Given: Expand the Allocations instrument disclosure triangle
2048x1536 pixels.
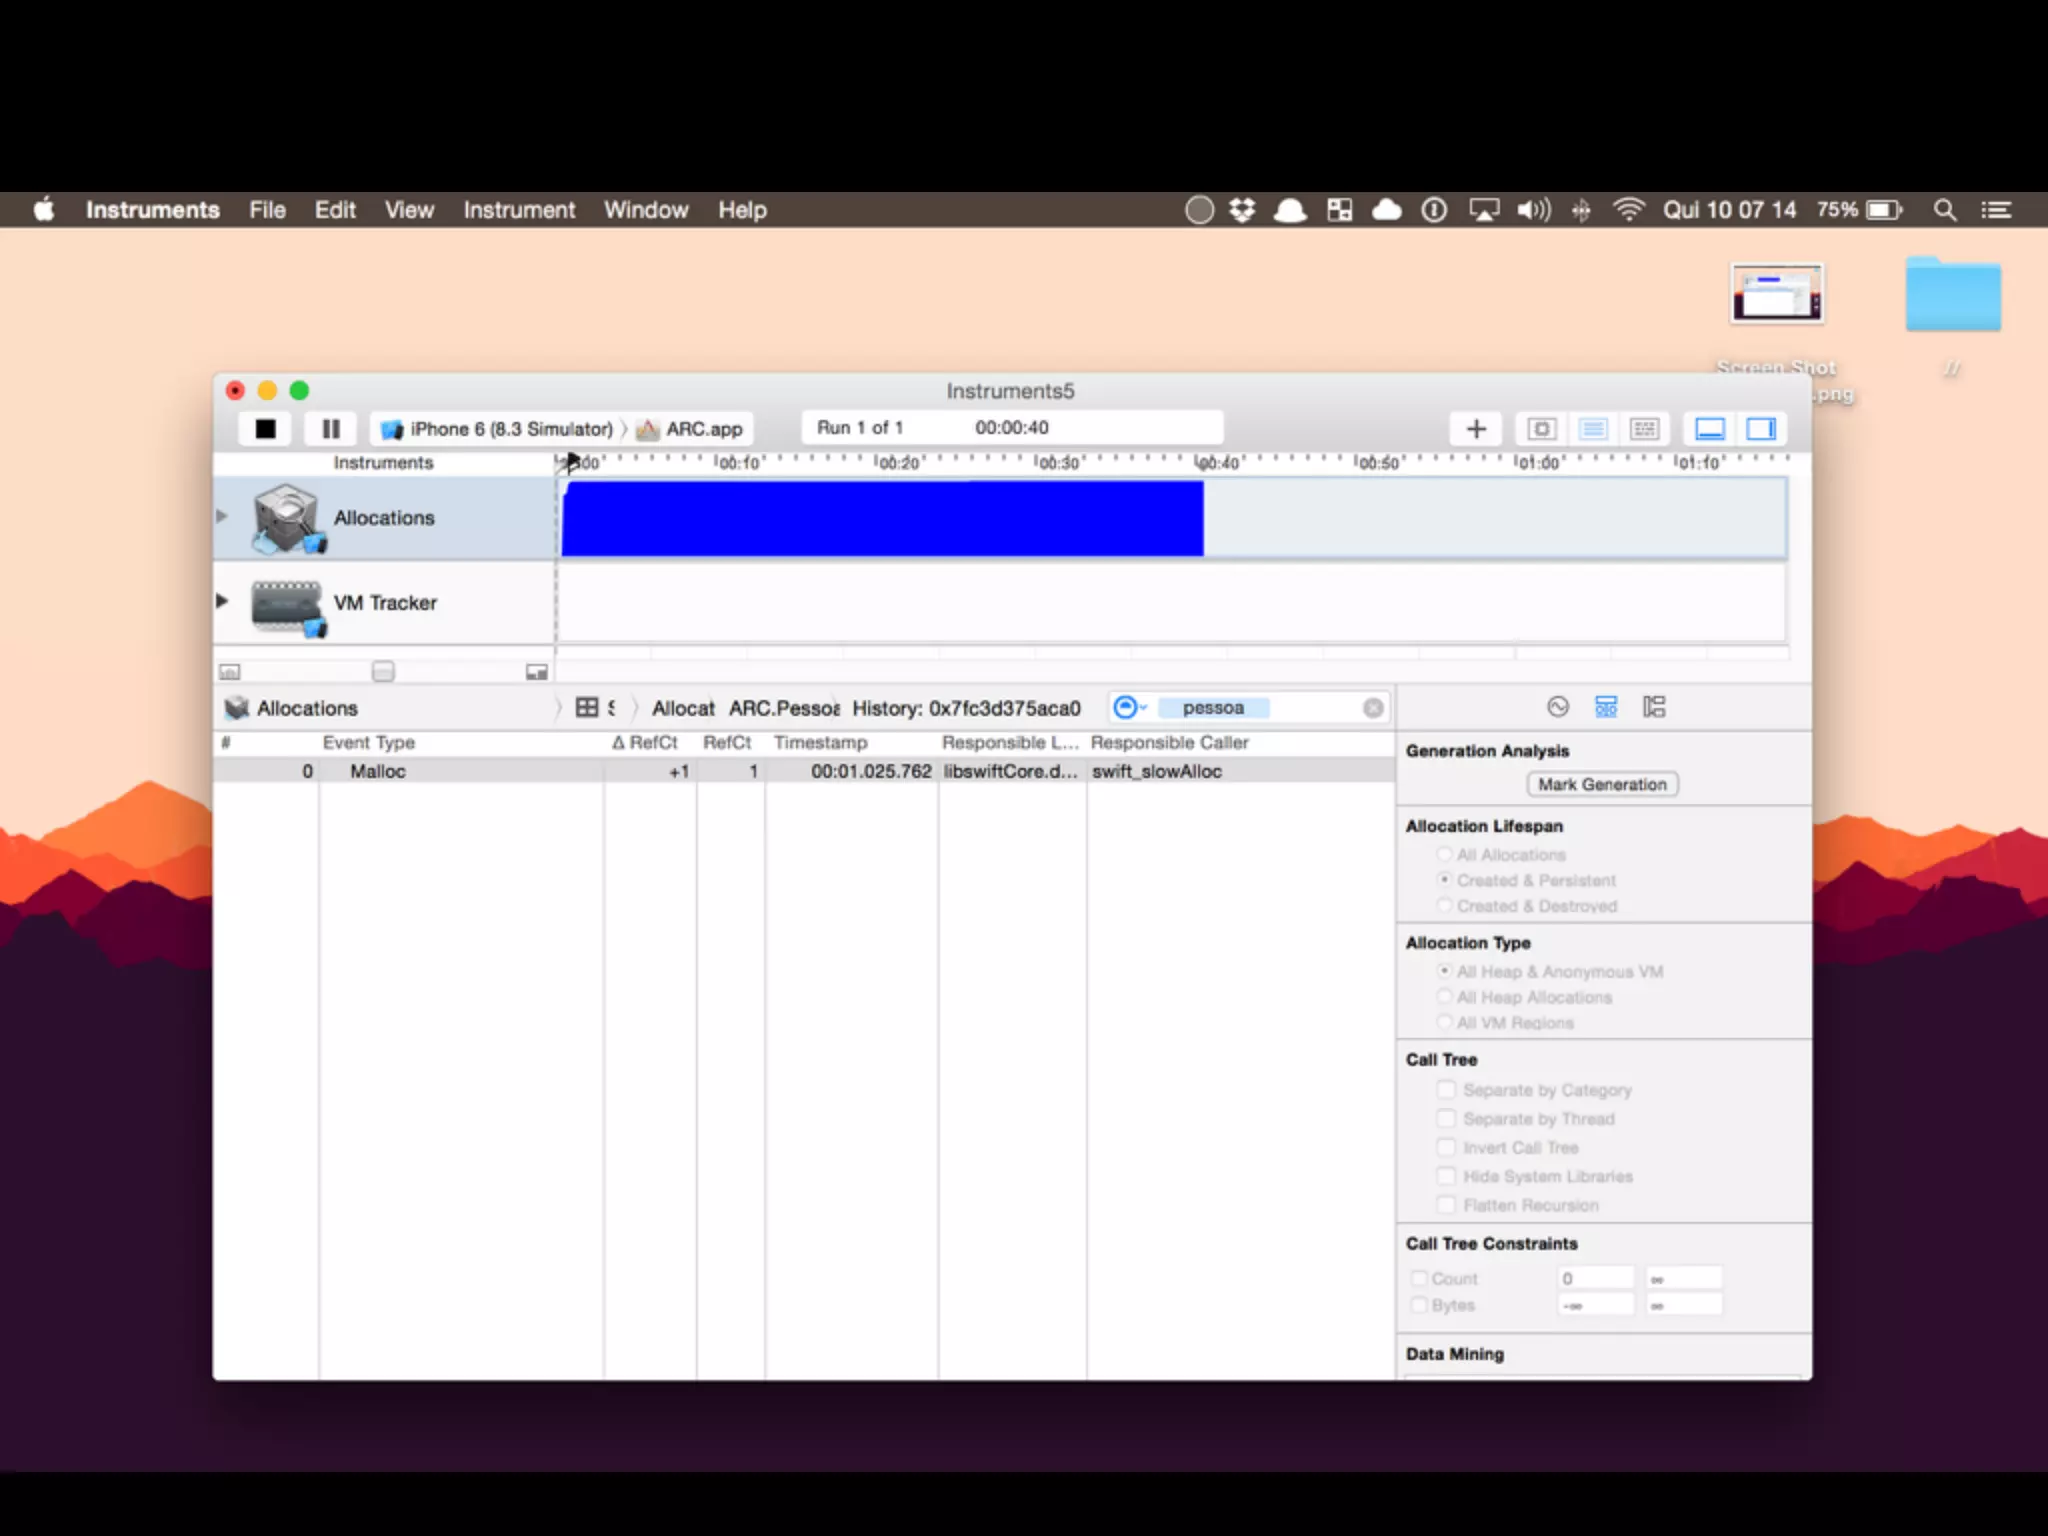Looking at the screenshot, I should click(222, 516).
